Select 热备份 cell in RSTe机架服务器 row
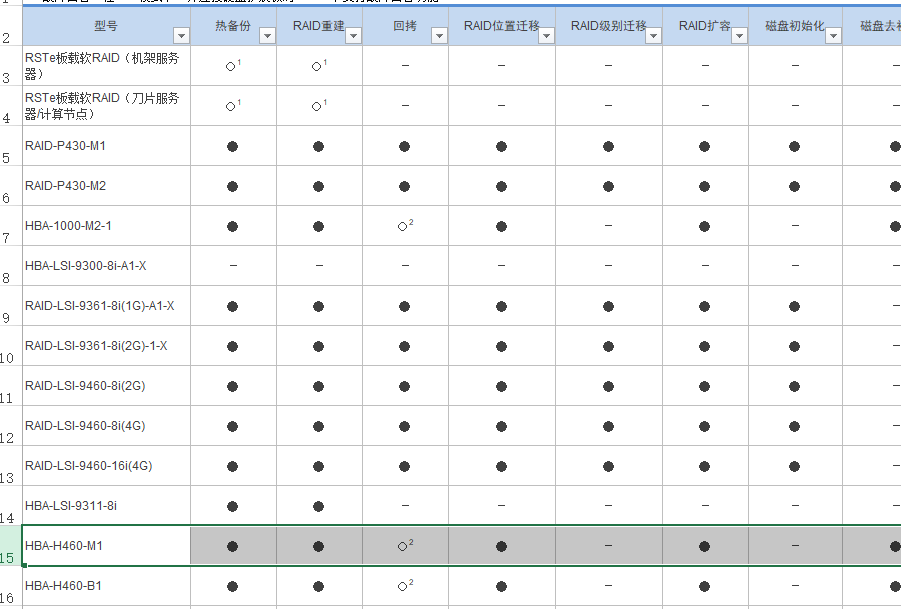 233,66
